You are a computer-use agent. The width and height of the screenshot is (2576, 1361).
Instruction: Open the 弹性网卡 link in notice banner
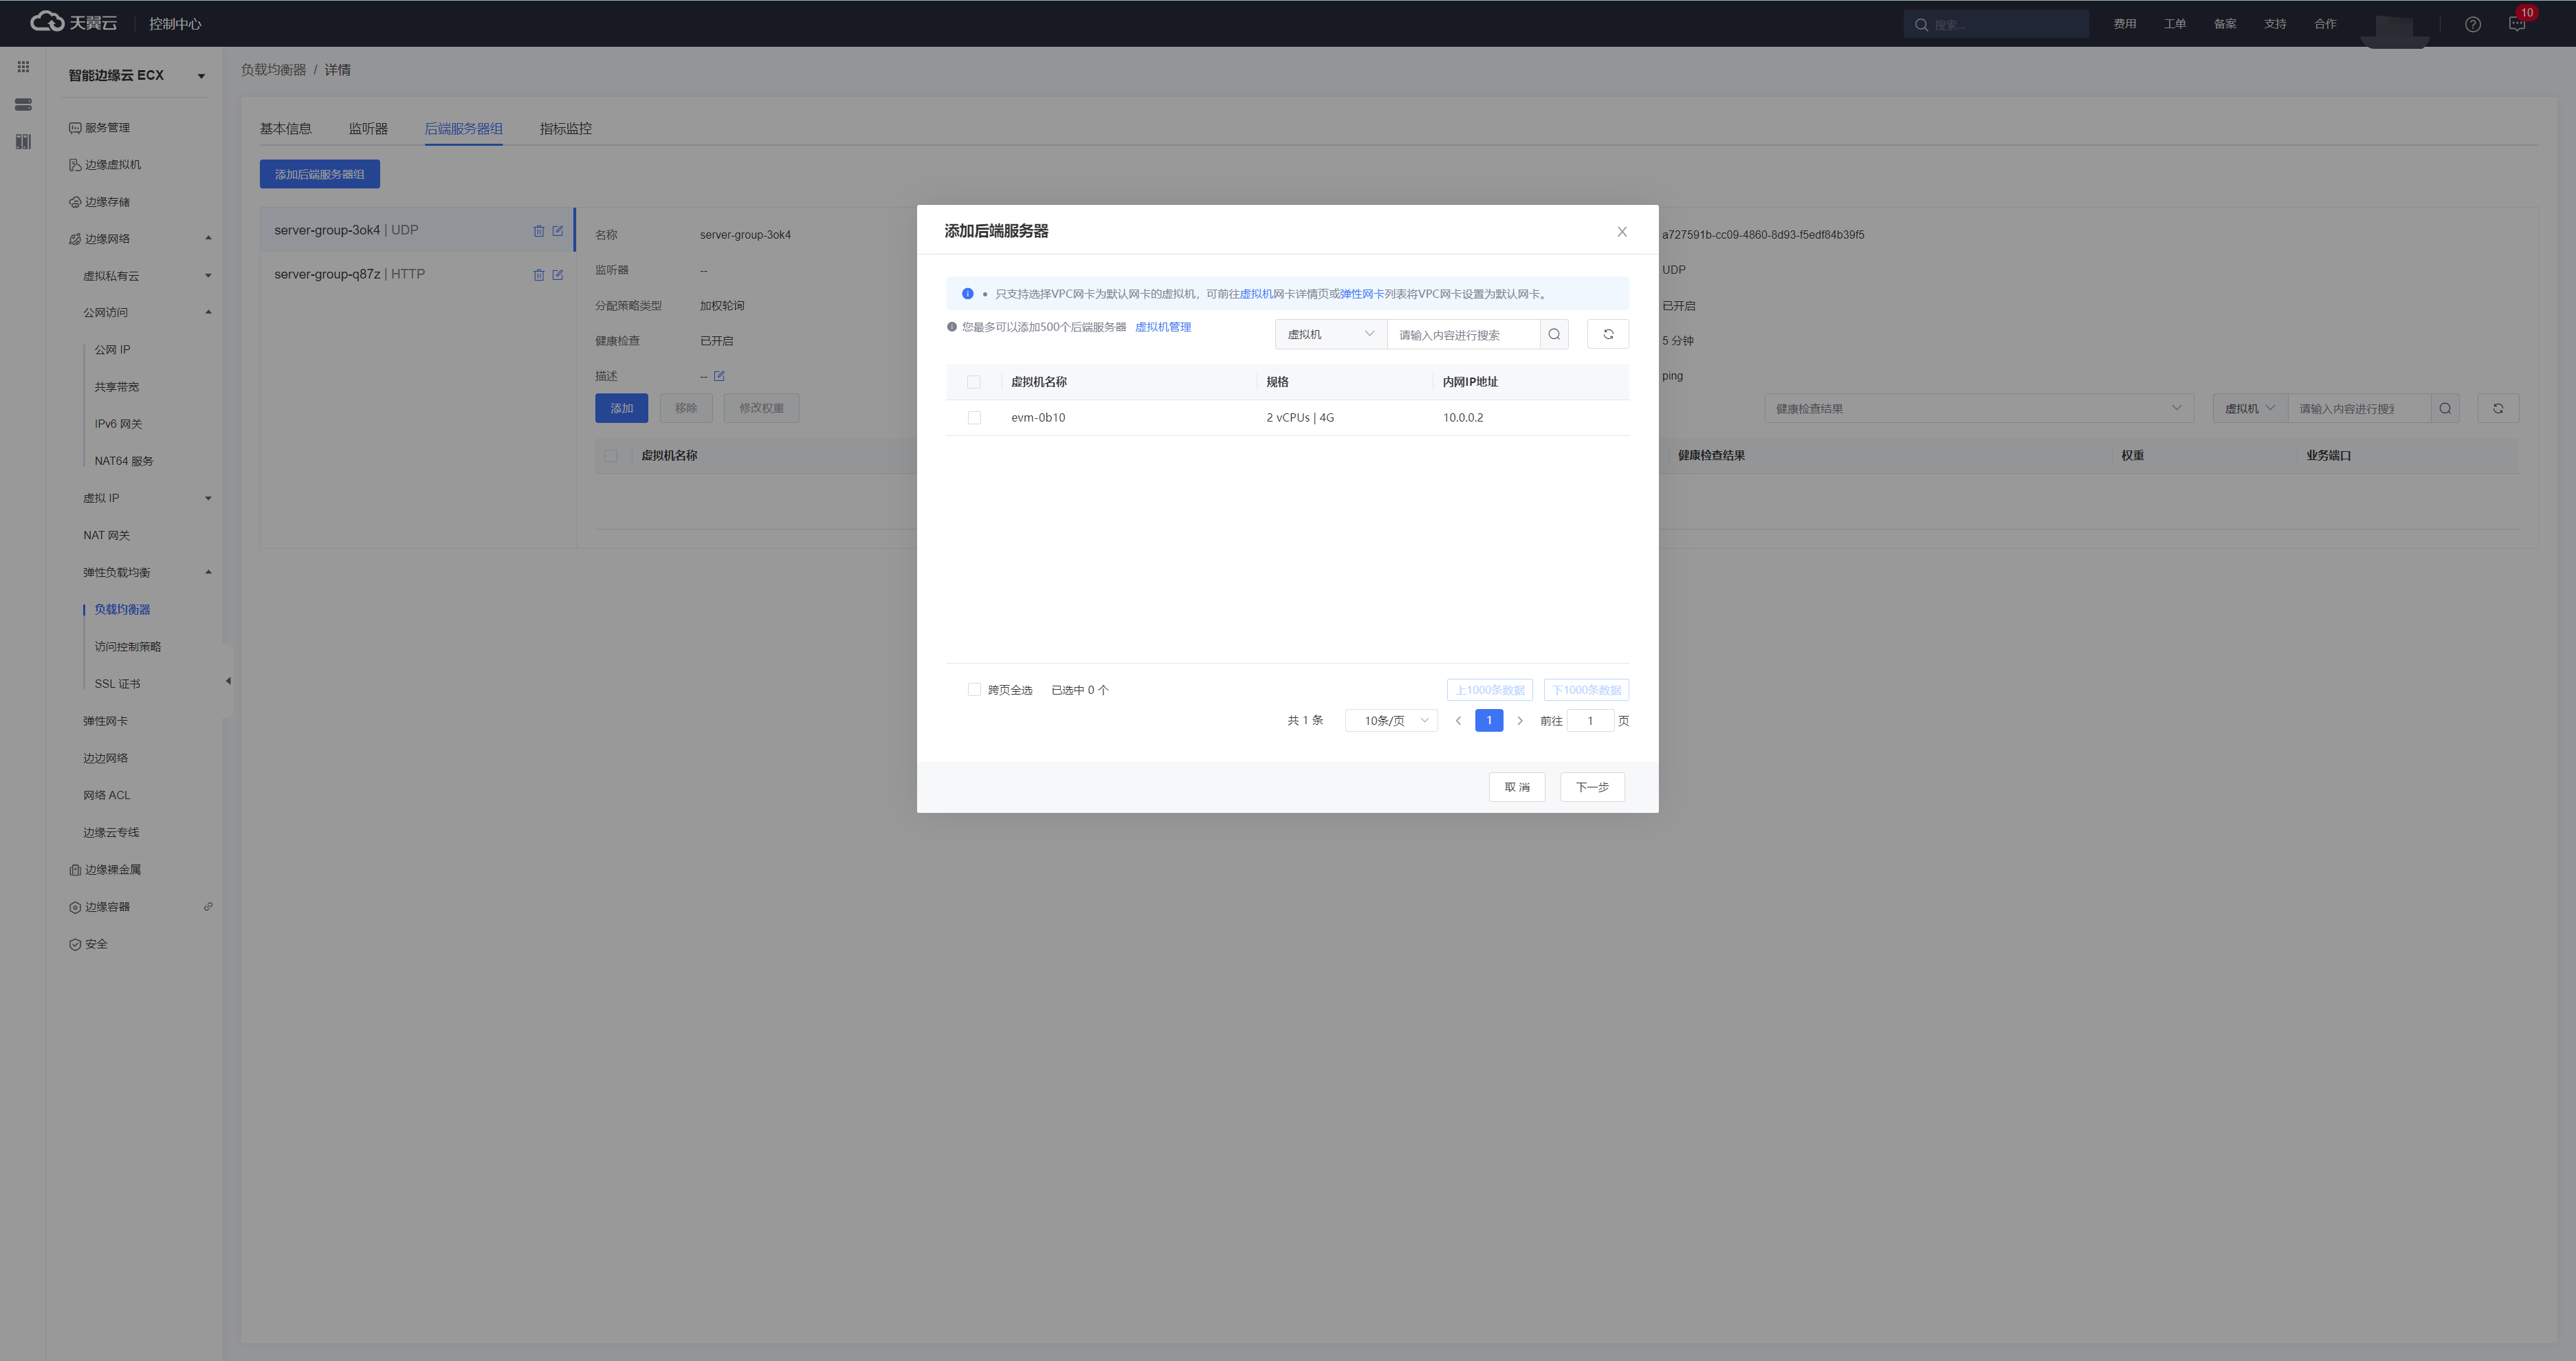[1361, 294]
